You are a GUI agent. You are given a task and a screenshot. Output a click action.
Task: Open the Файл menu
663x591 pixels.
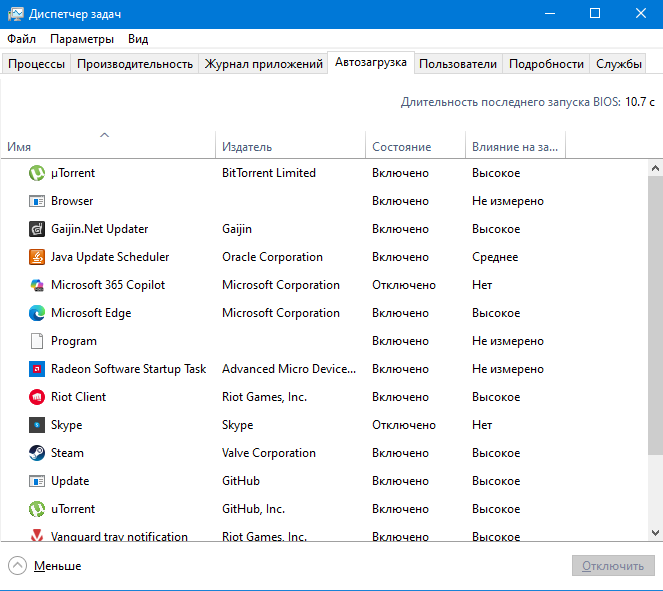tap(21, 39)
